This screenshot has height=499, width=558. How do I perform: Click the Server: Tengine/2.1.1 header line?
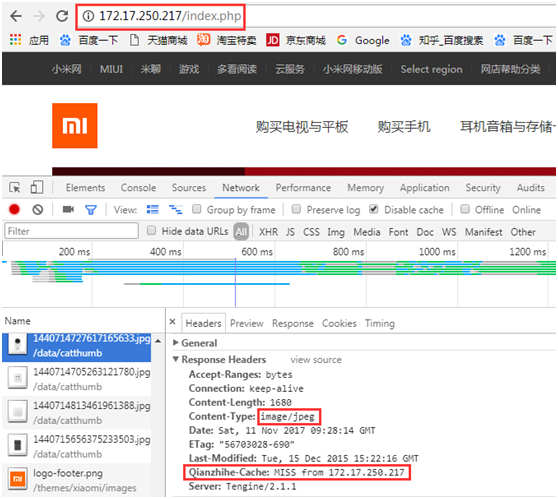click(x=242, y=486)
